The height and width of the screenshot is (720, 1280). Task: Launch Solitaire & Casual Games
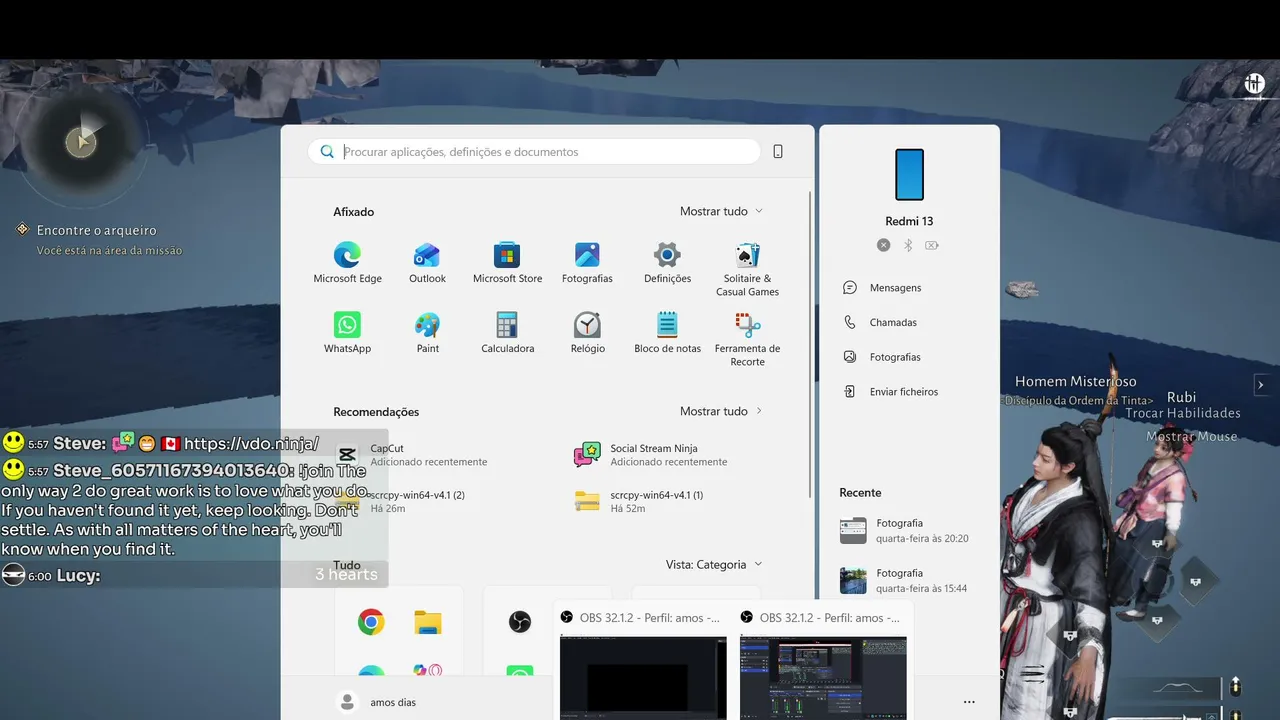point(747,269)
